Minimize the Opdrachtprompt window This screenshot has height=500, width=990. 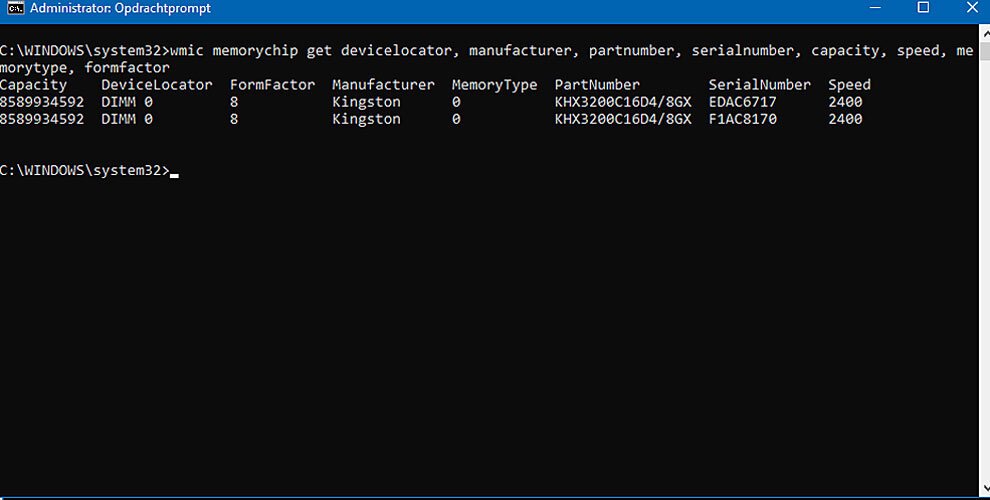click(x=875, y=8)
